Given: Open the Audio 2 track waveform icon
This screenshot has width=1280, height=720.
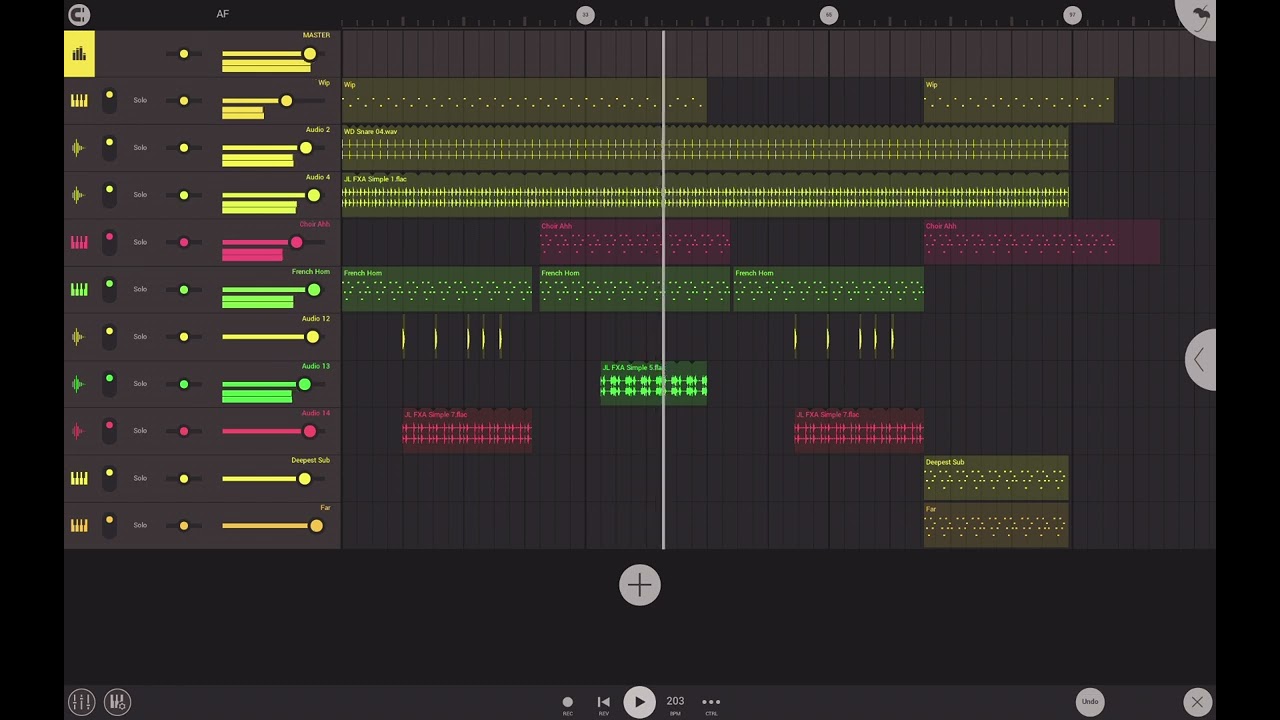Looking at the screenshot, I should (79, 148).
